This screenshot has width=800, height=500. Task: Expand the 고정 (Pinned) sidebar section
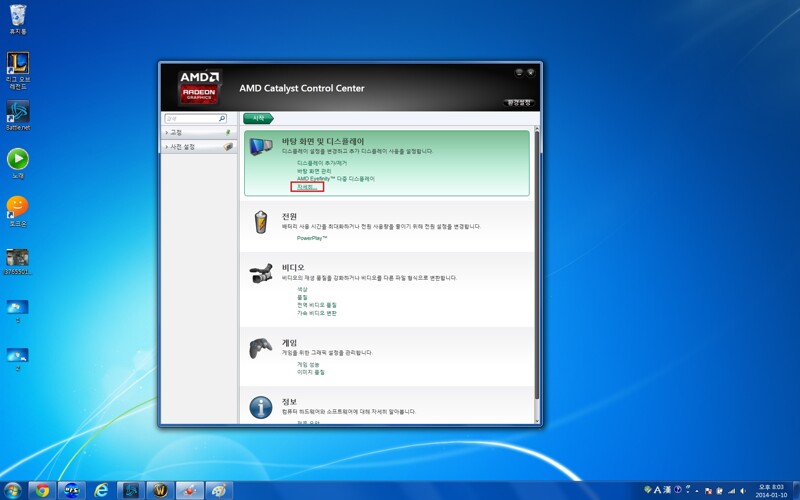pos(199,132)
